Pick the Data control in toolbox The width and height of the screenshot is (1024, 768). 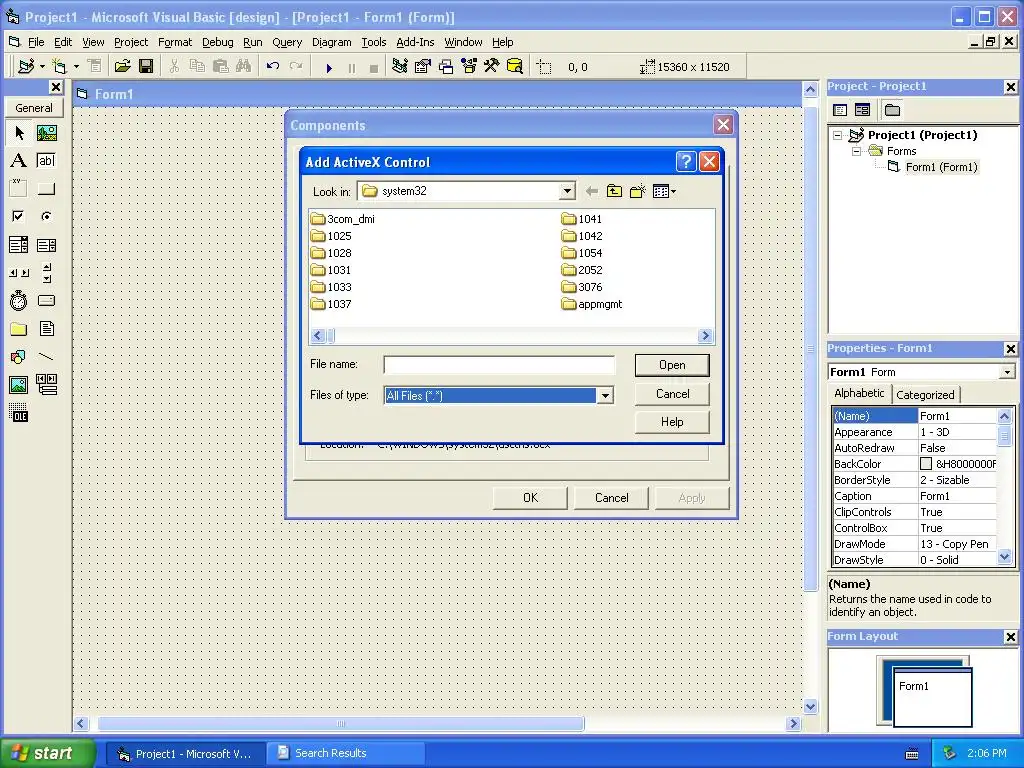[46, 385]
